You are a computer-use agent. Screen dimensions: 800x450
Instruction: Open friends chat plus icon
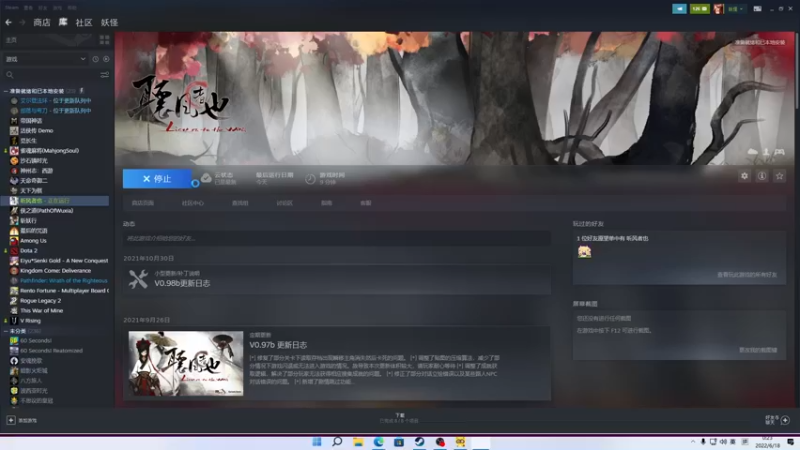pos(785,420)
